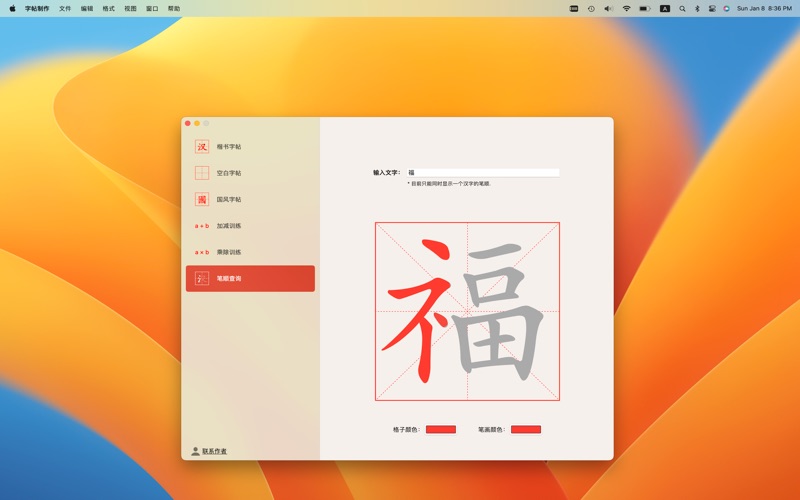Click the 联系作者 link

(x=214, y=451)
